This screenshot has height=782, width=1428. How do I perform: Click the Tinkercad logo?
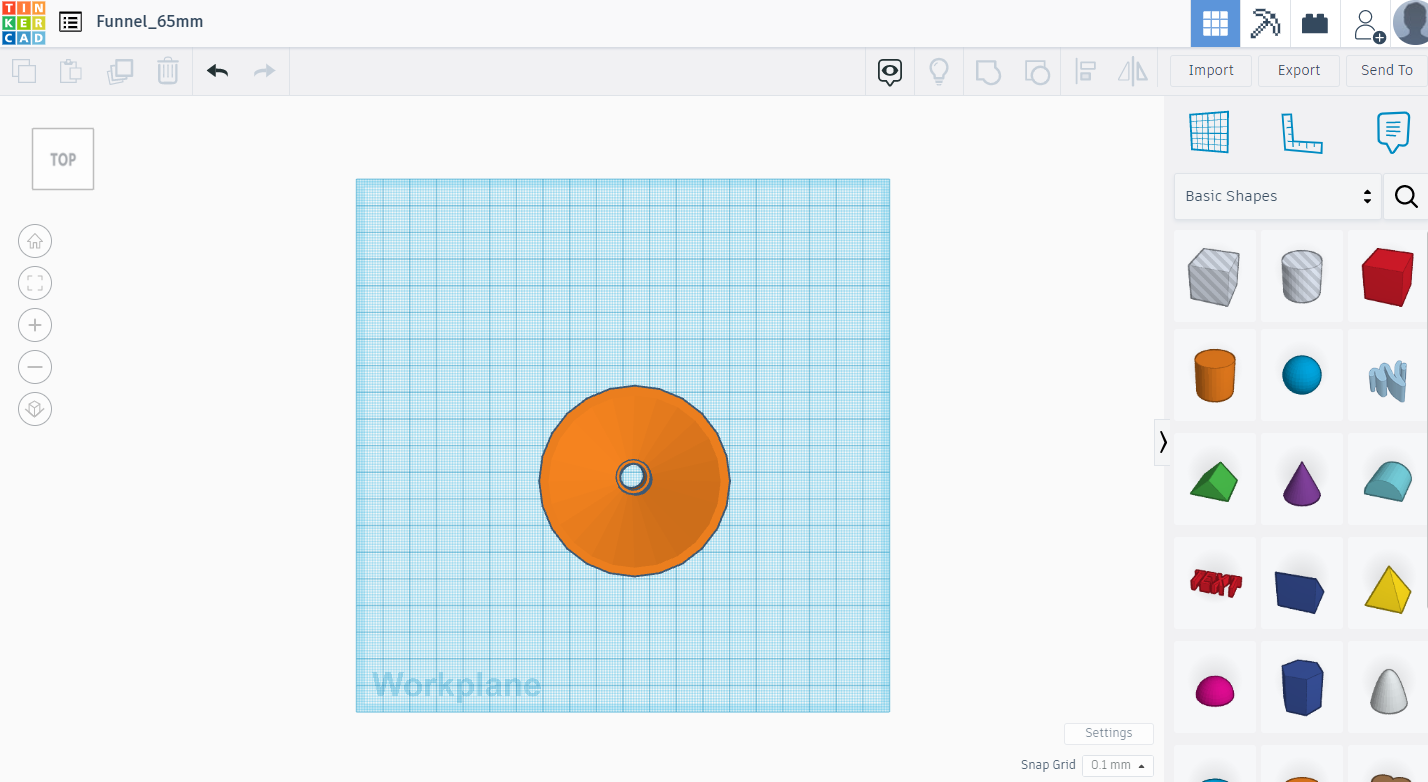[x=23, y=23]
